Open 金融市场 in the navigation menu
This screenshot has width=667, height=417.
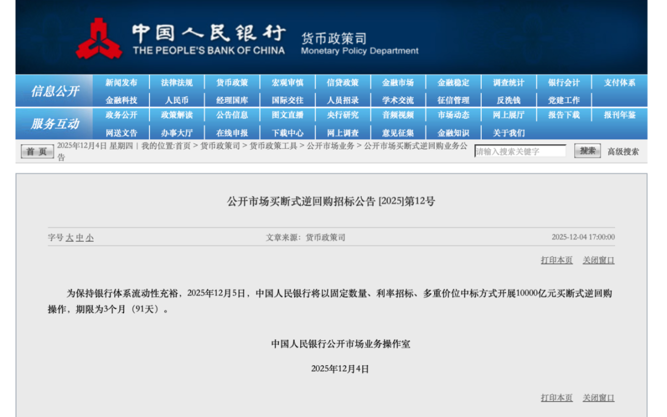pos(398,83)
